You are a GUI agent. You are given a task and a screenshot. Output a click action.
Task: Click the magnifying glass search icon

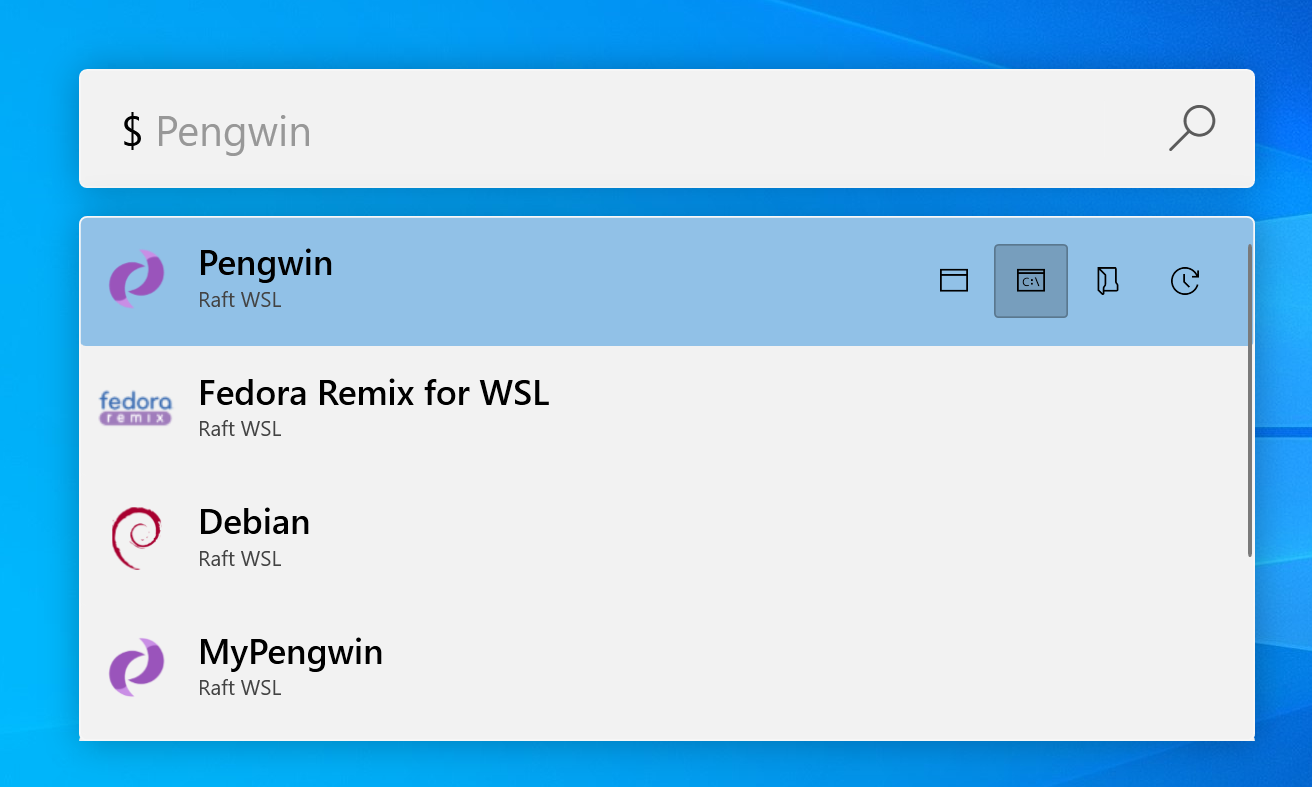[x=1192, y=128]
